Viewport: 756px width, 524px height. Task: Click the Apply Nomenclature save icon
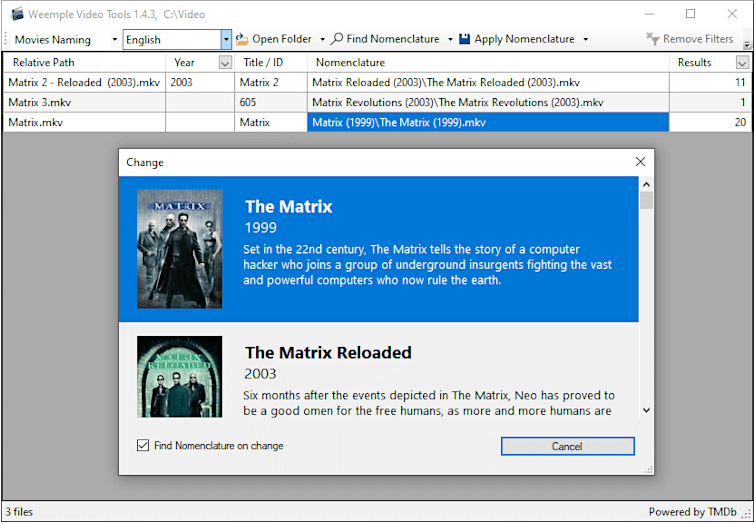point(464,39)
